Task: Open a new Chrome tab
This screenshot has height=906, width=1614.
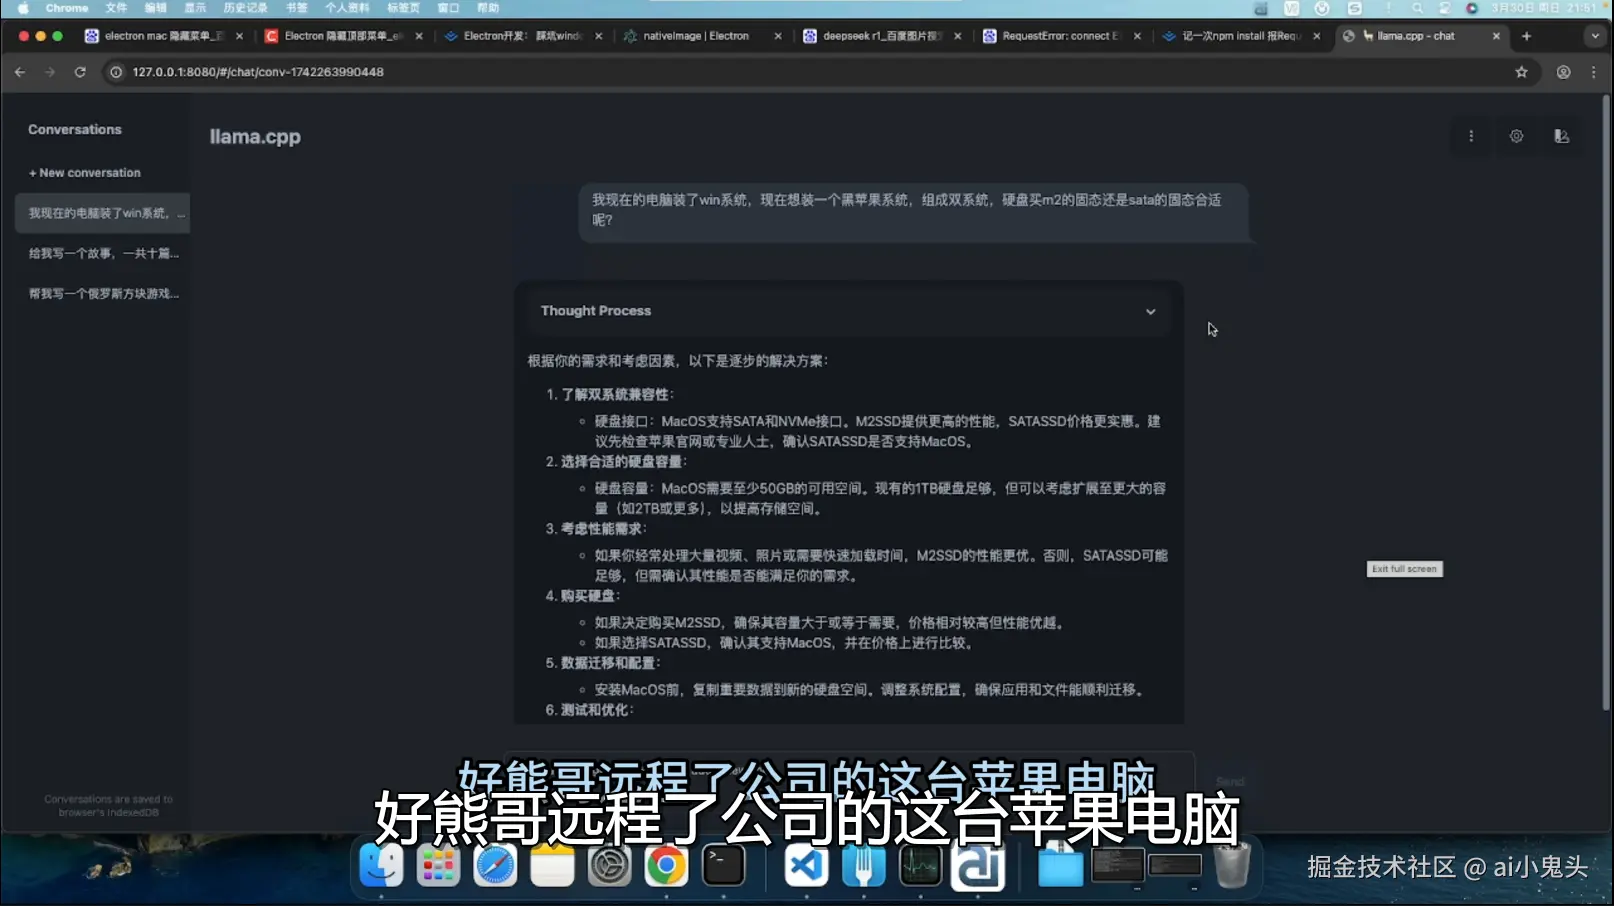Action: [1526, 36]
